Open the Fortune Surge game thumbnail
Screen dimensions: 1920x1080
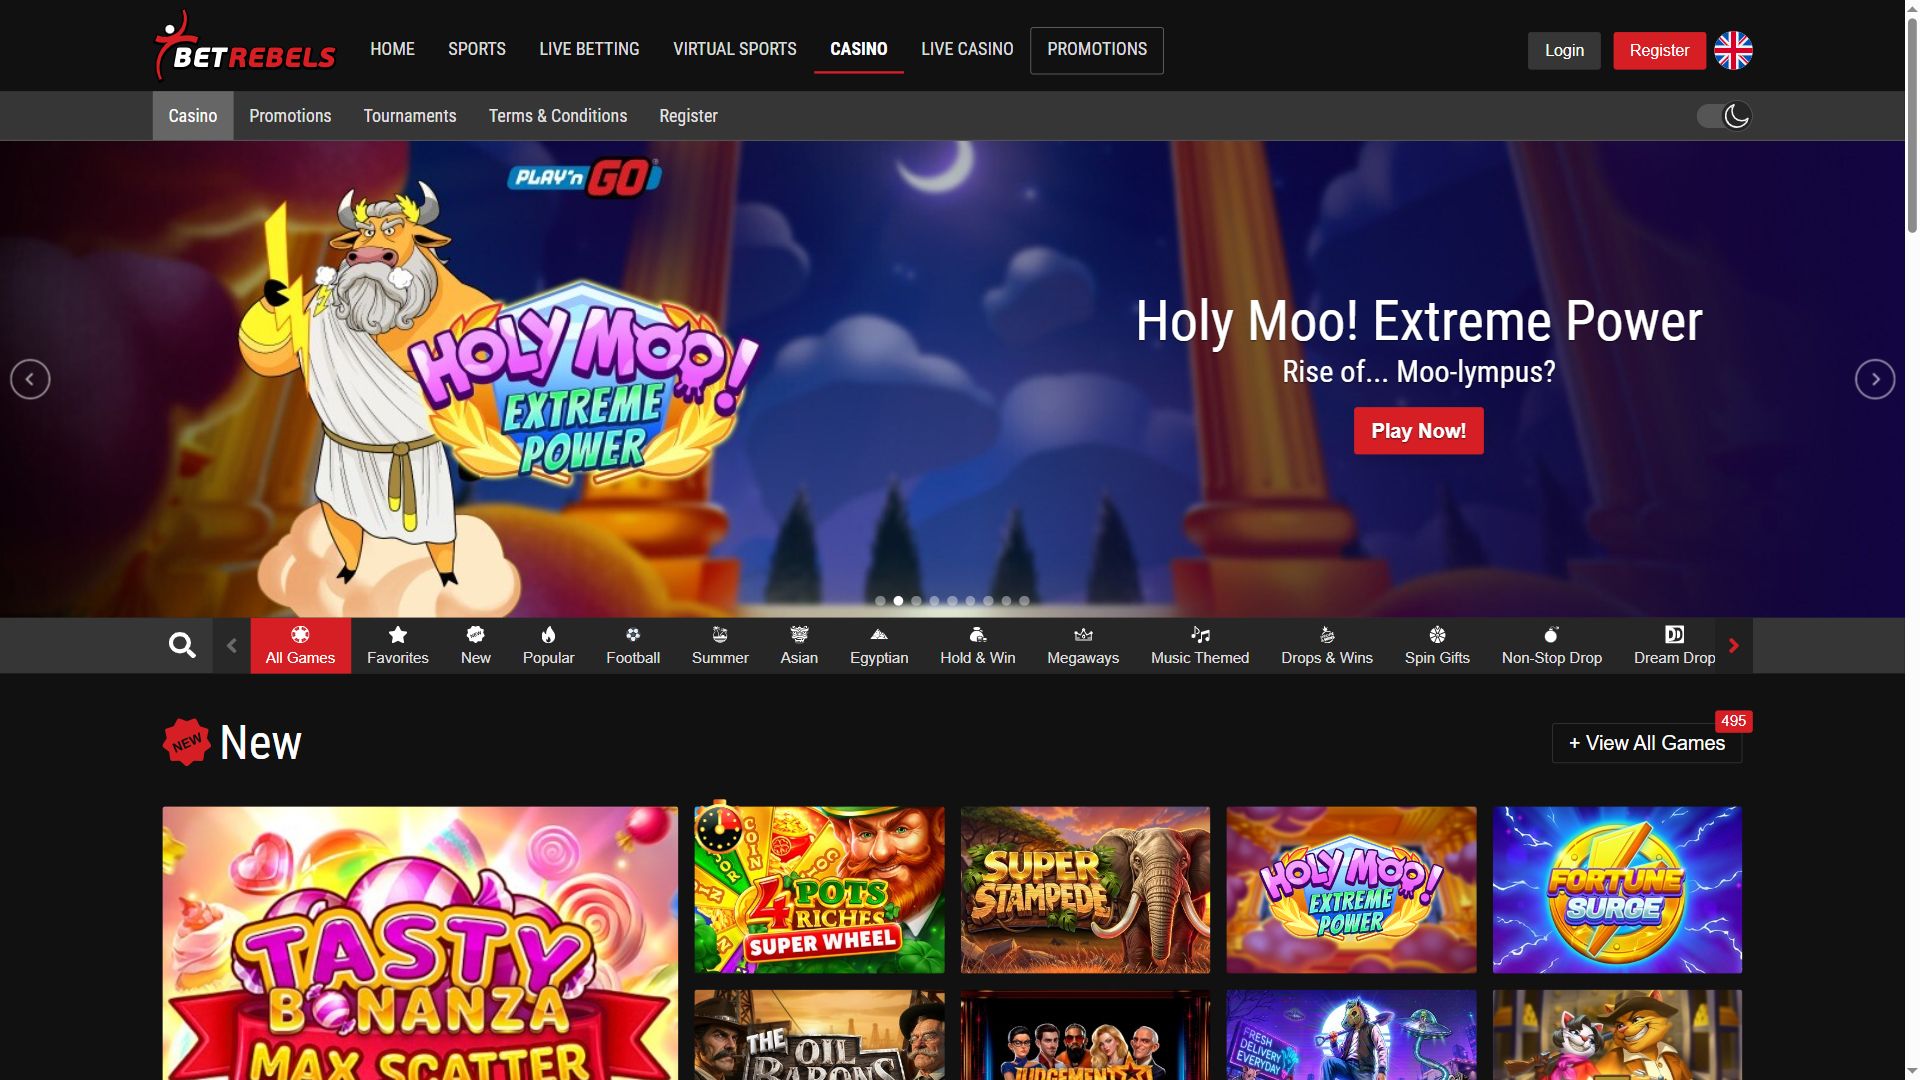tap(1617, 890)
